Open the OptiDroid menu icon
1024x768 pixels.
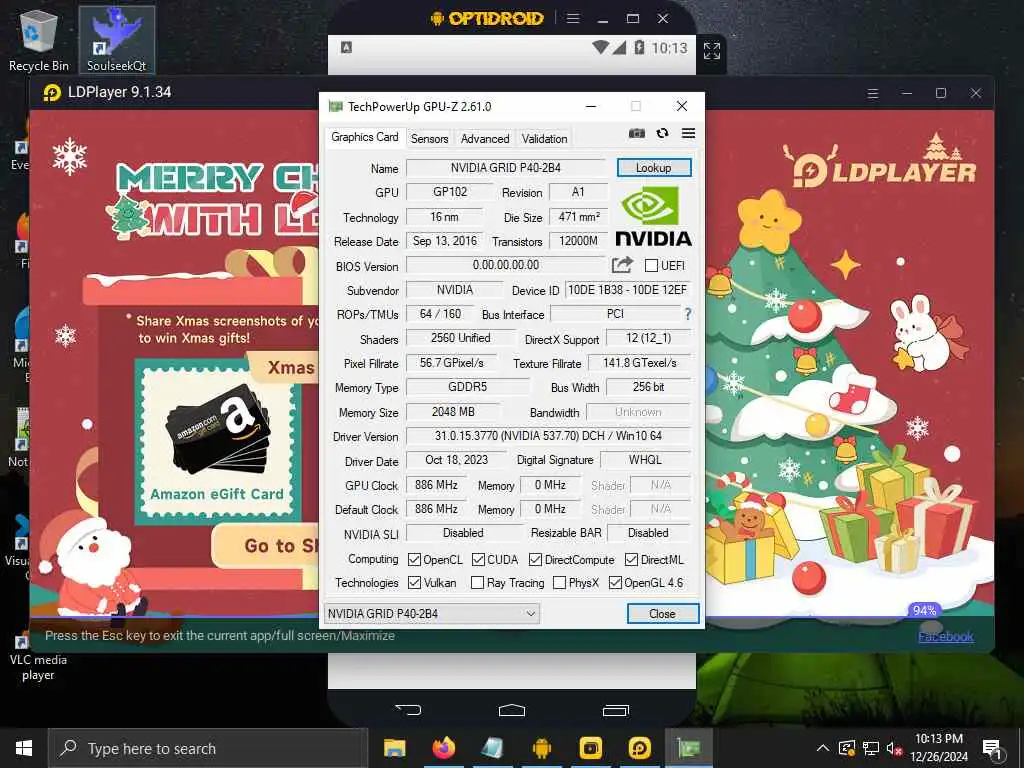[573, 18]
